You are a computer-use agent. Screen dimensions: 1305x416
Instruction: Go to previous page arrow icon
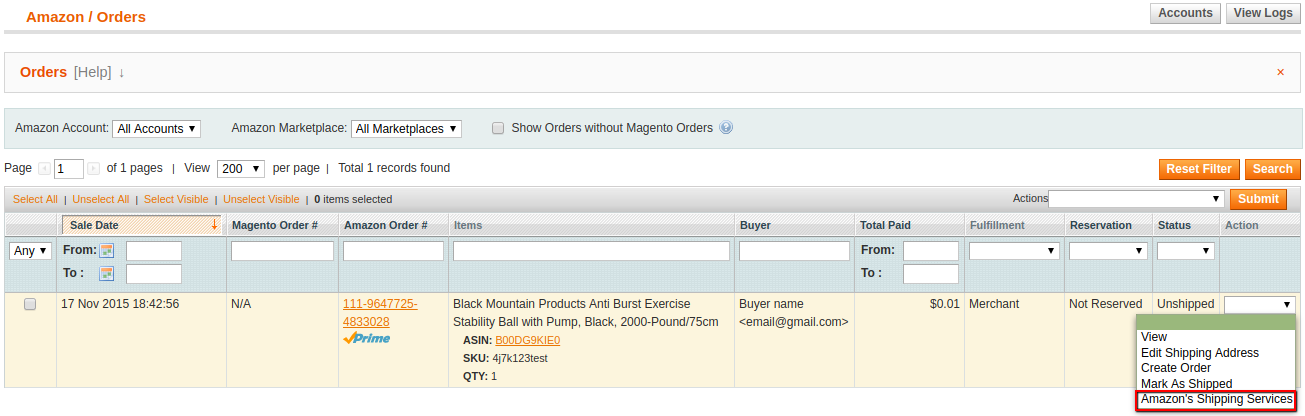[44, 169]
